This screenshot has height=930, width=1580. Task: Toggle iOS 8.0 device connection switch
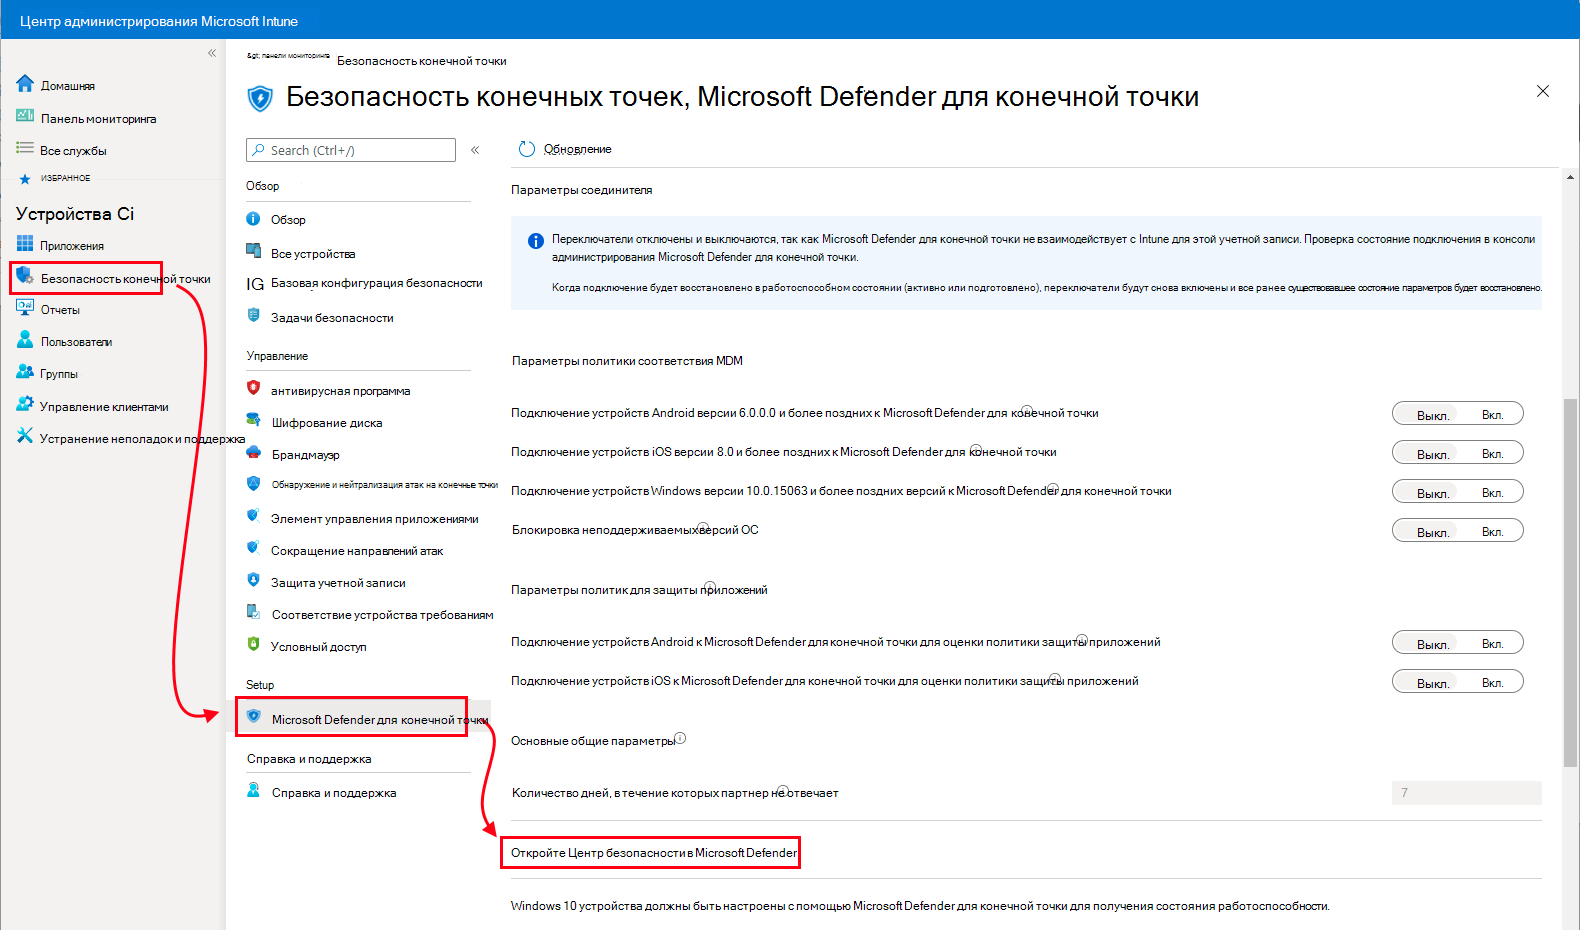click(x=1457, y=453)
